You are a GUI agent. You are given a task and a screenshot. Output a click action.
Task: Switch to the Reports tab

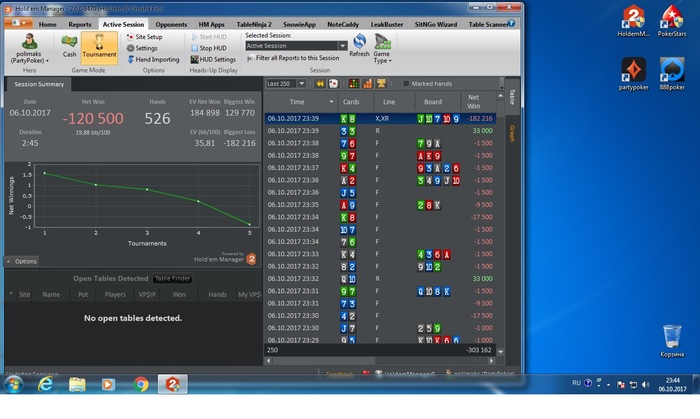pyautogui.click(x=79, y=25)
